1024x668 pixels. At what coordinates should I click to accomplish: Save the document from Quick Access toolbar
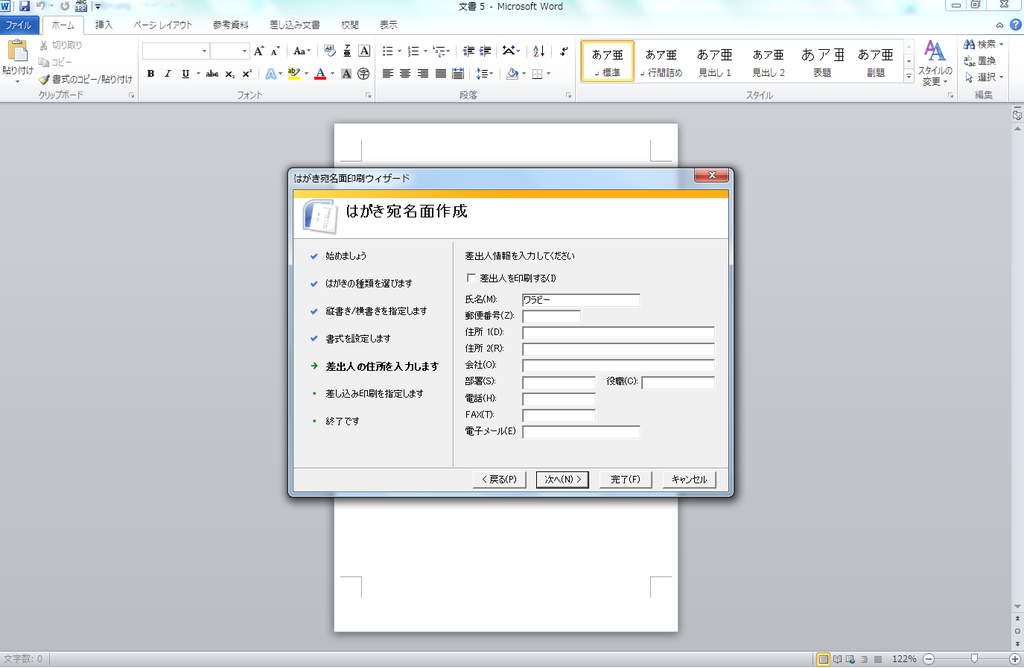24,6
